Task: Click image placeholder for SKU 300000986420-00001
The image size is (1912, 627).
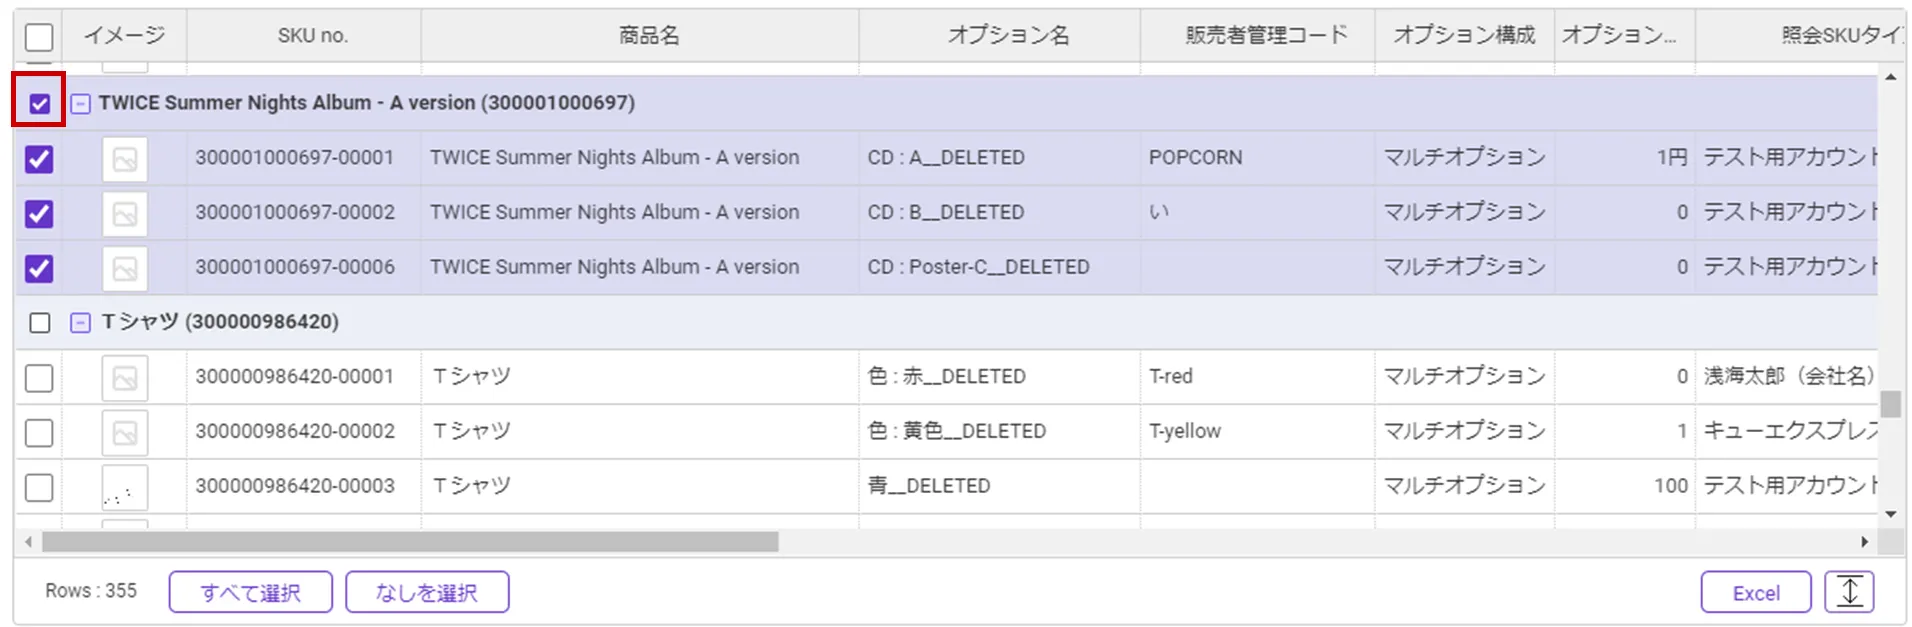Action: [125, 378]
